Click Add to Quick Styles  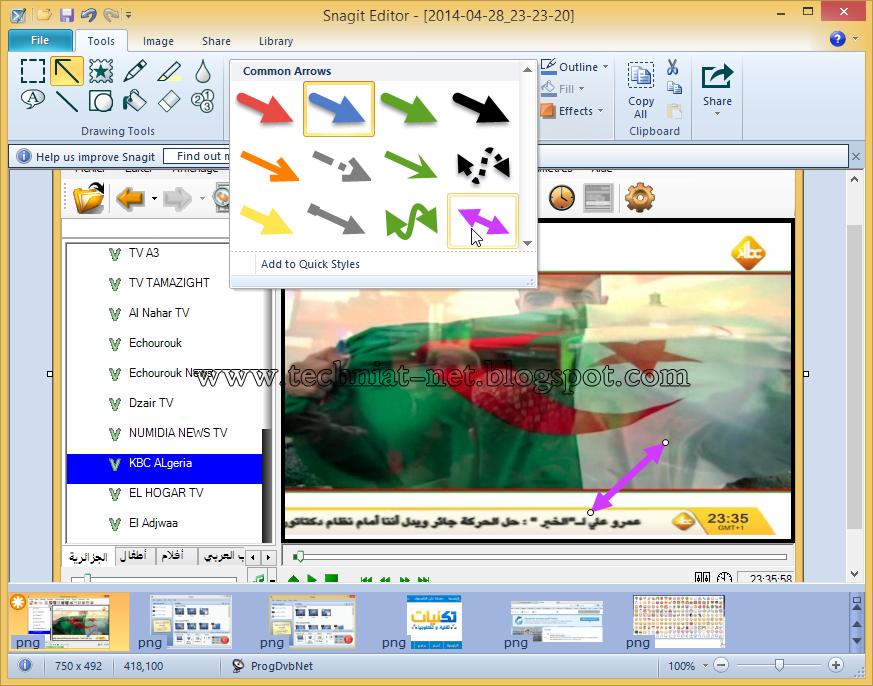(x=310, y=264)
